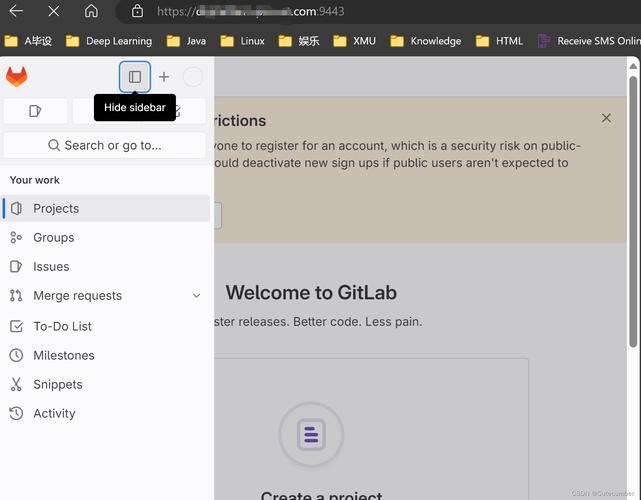Screen dimensions: 641x500
Task: Click the Create a project heading
Action: [x=321, y=496]
